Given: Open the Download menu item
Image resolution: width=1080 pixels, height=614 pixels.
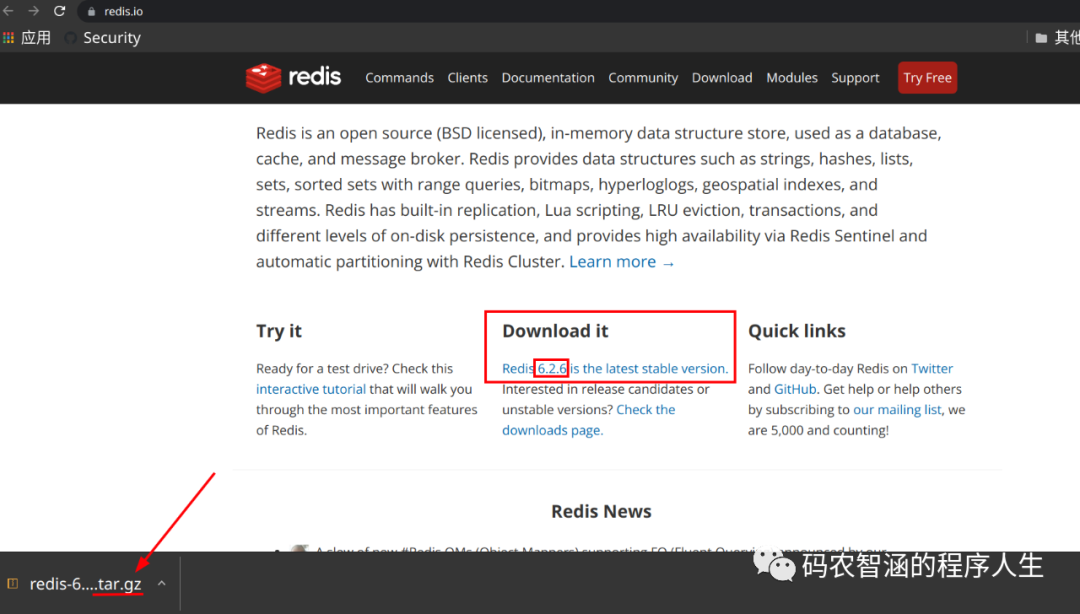Looking at the screenshot, I should coord(723,78).
